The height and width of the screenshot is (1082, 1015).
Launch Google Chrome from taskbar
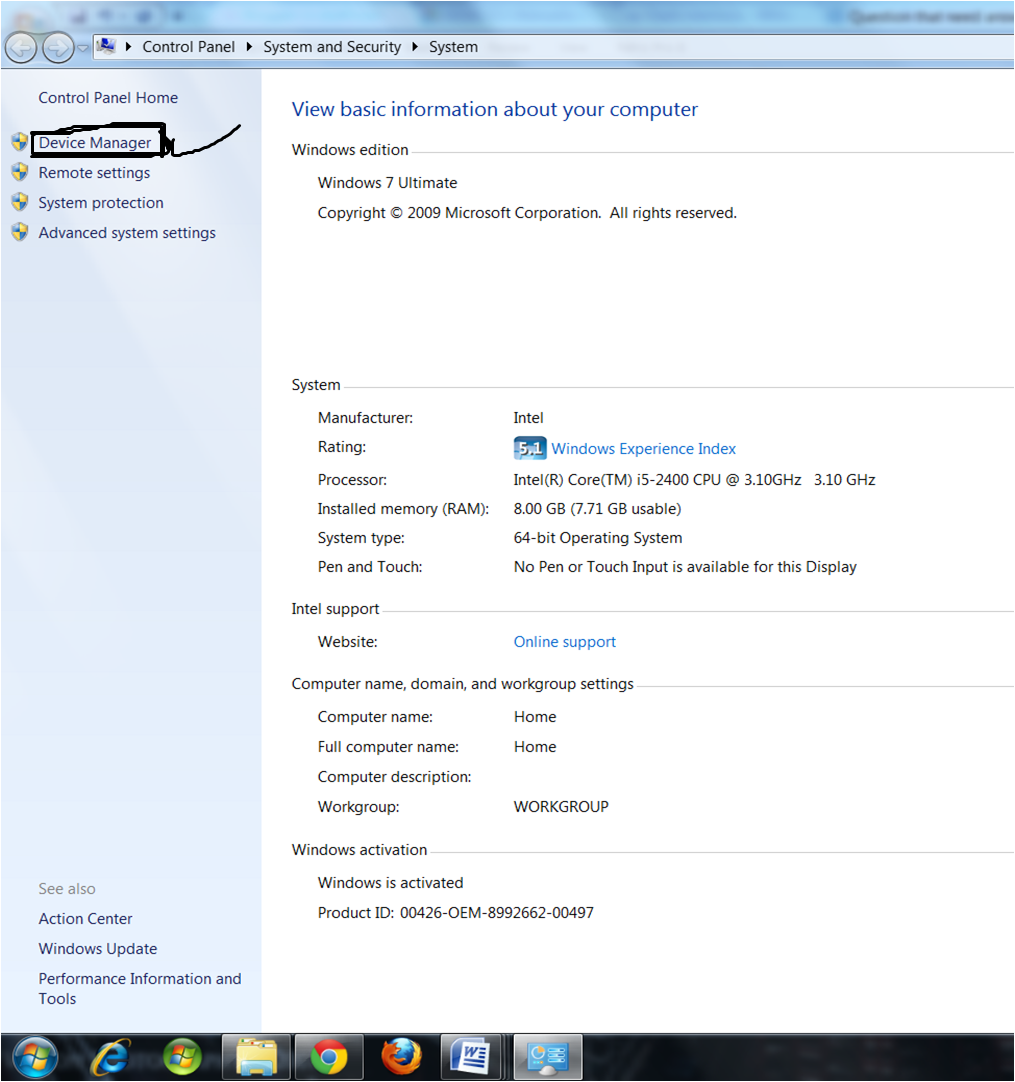pos(329,1057)
